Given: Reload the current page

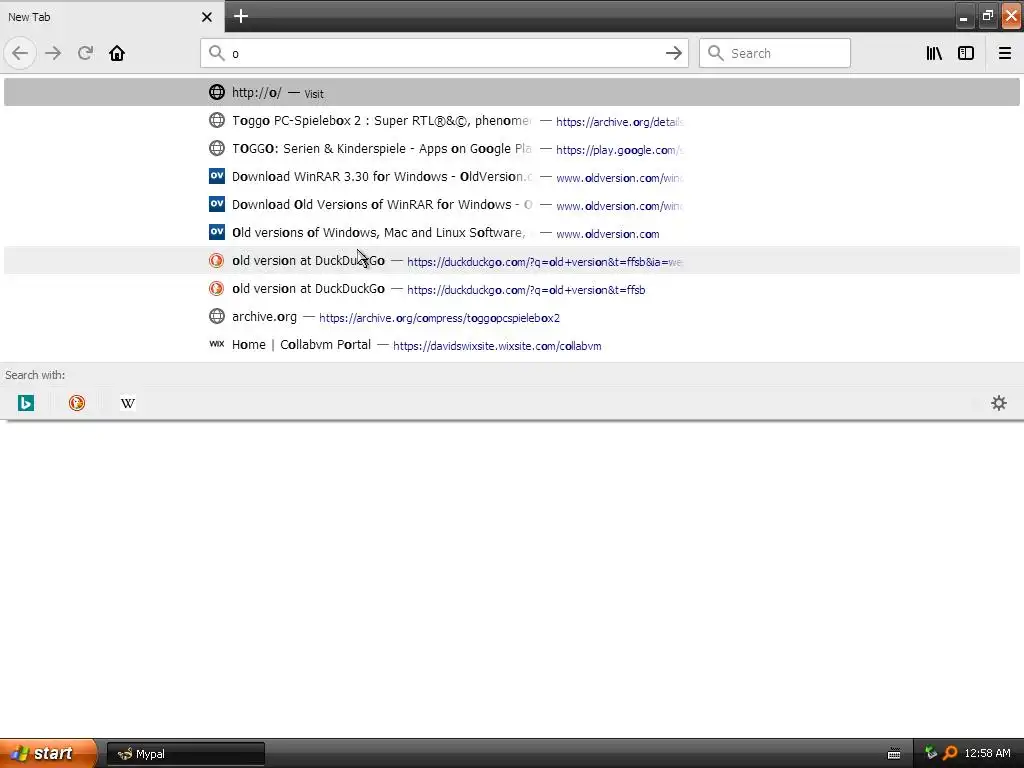Looking at the screenshot, I should click(85, 53).
